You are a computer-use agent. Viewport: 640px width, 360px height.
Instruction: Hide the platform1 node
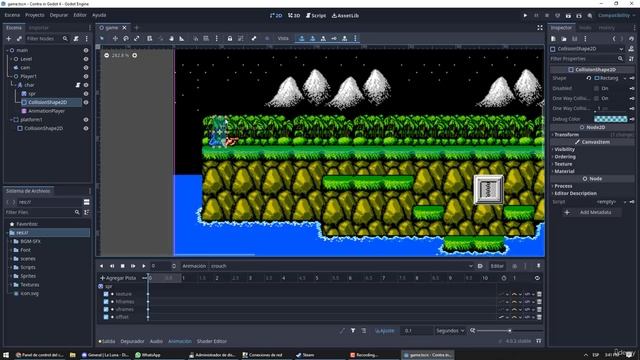pyautogui.click(x=86, y=120)
